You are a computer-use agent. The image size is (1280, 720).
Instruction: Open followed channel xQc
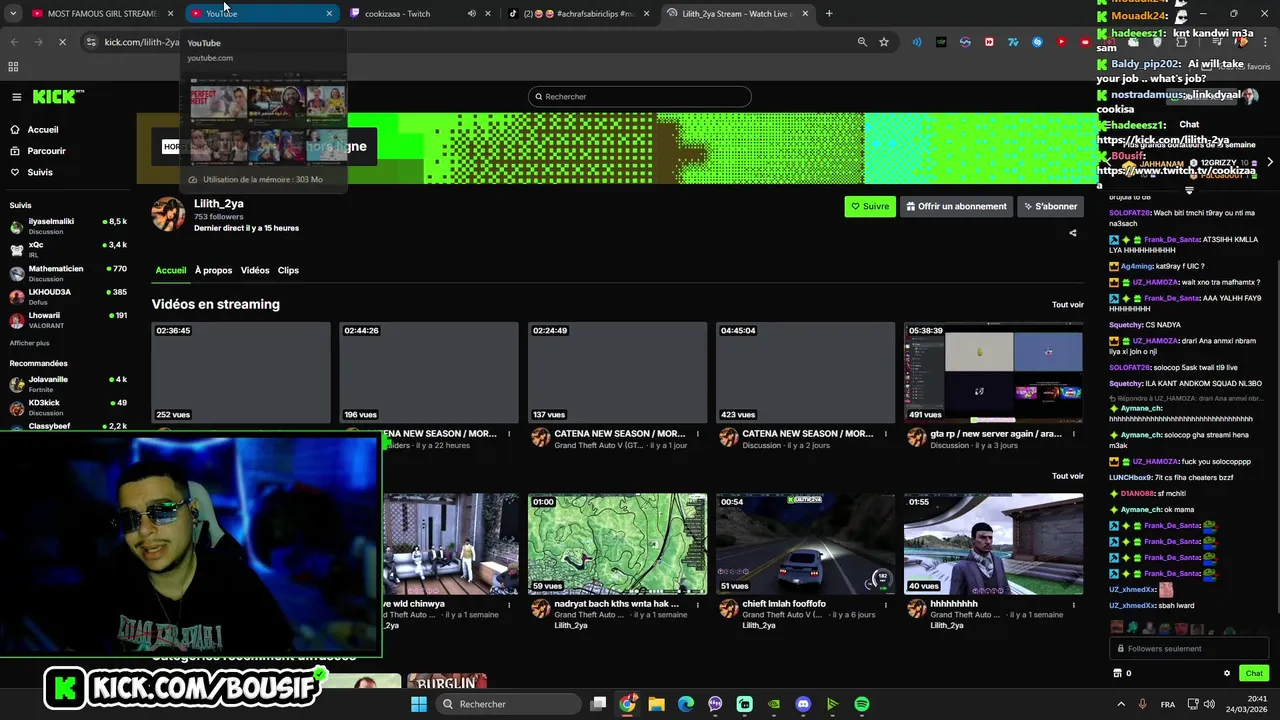click(x=68, y=249)
